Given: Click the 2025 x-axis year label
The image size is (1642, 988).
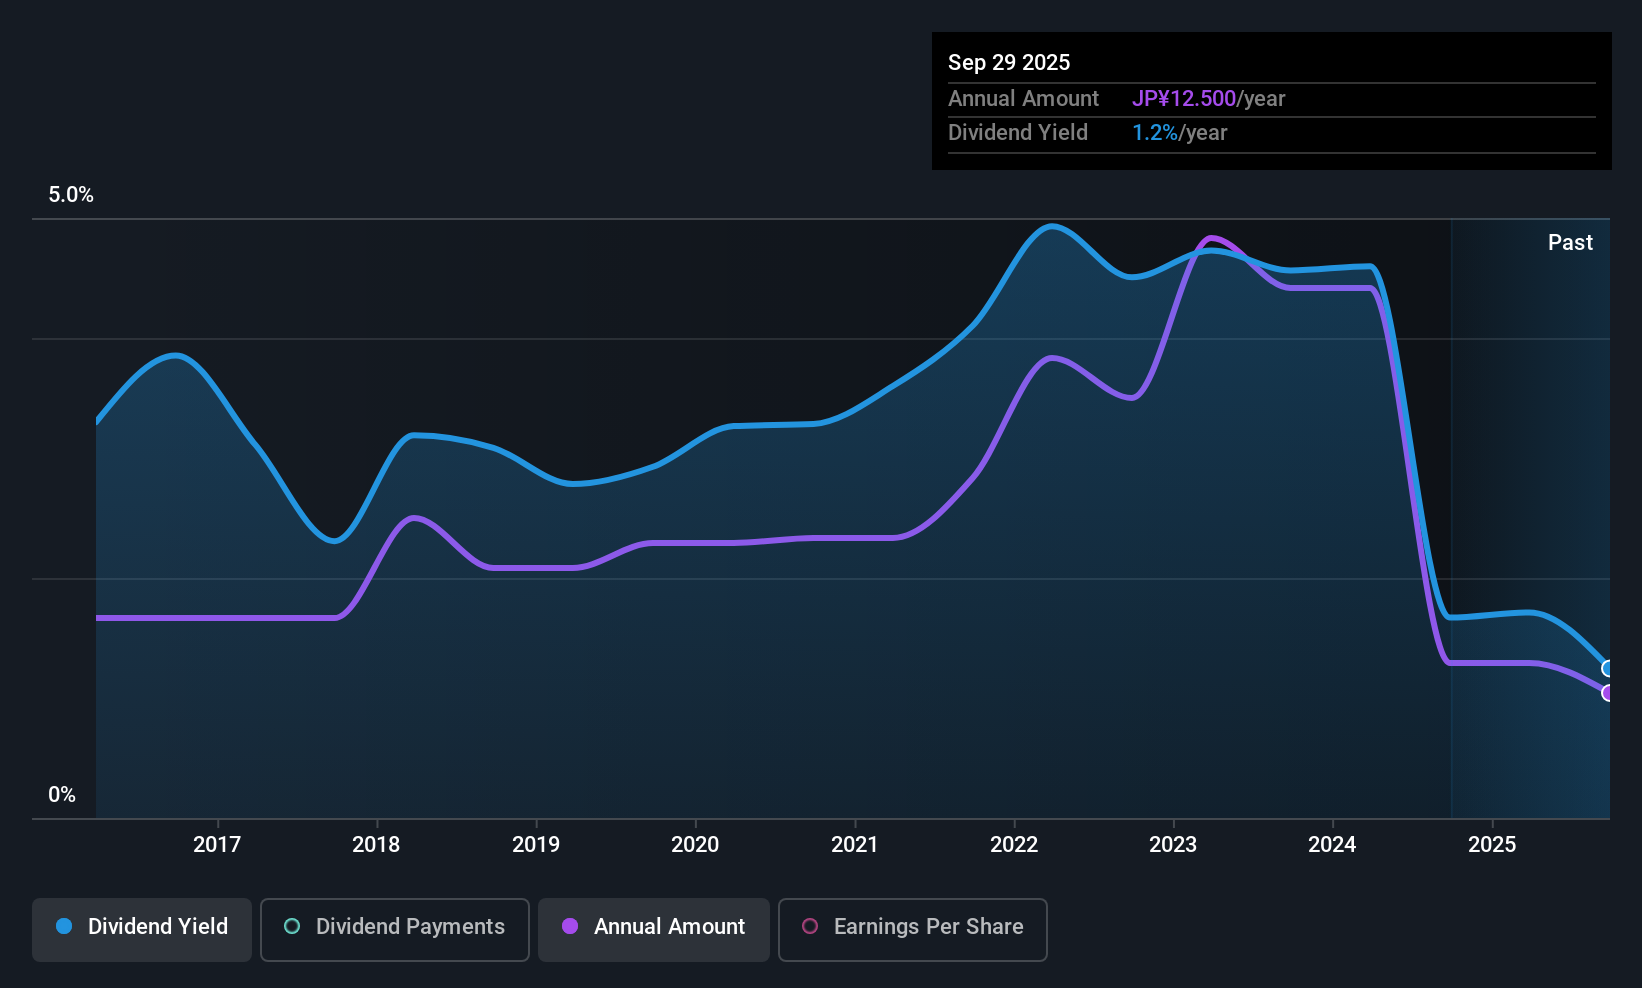Looking at the screenshot, I should tap(1492, 845).
